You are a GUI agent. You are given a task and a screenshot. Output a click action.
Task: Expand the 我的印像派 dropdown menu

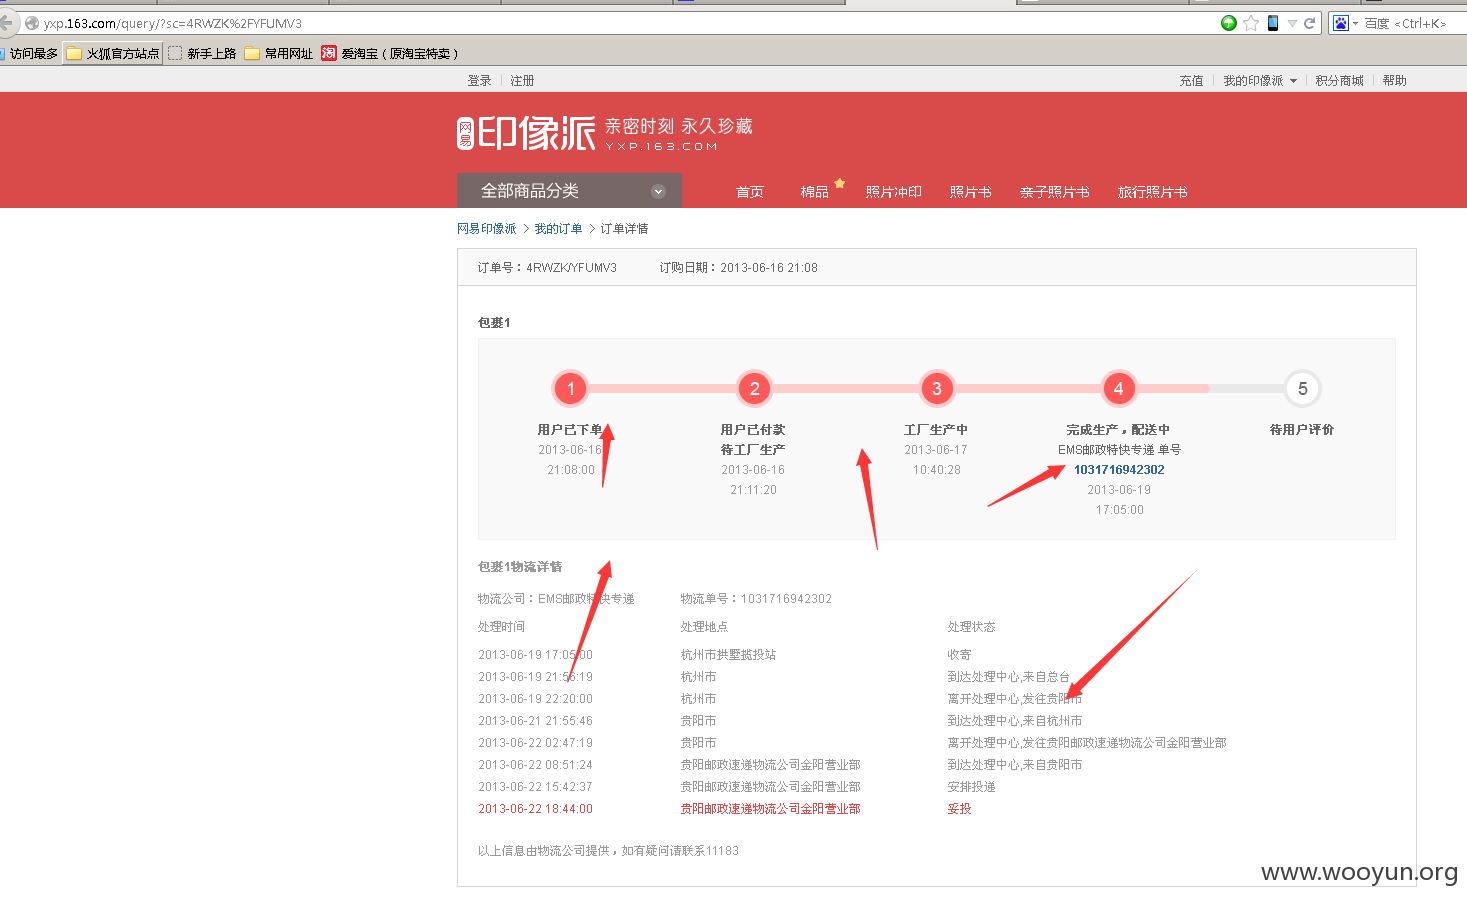1260,81
